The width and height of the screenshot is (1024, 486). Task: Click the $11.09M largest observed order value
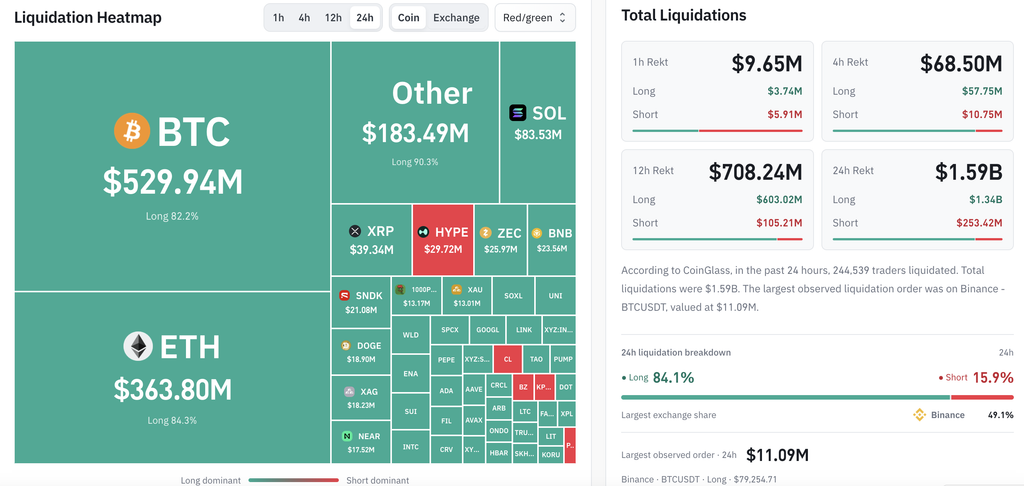coord(777,455)
